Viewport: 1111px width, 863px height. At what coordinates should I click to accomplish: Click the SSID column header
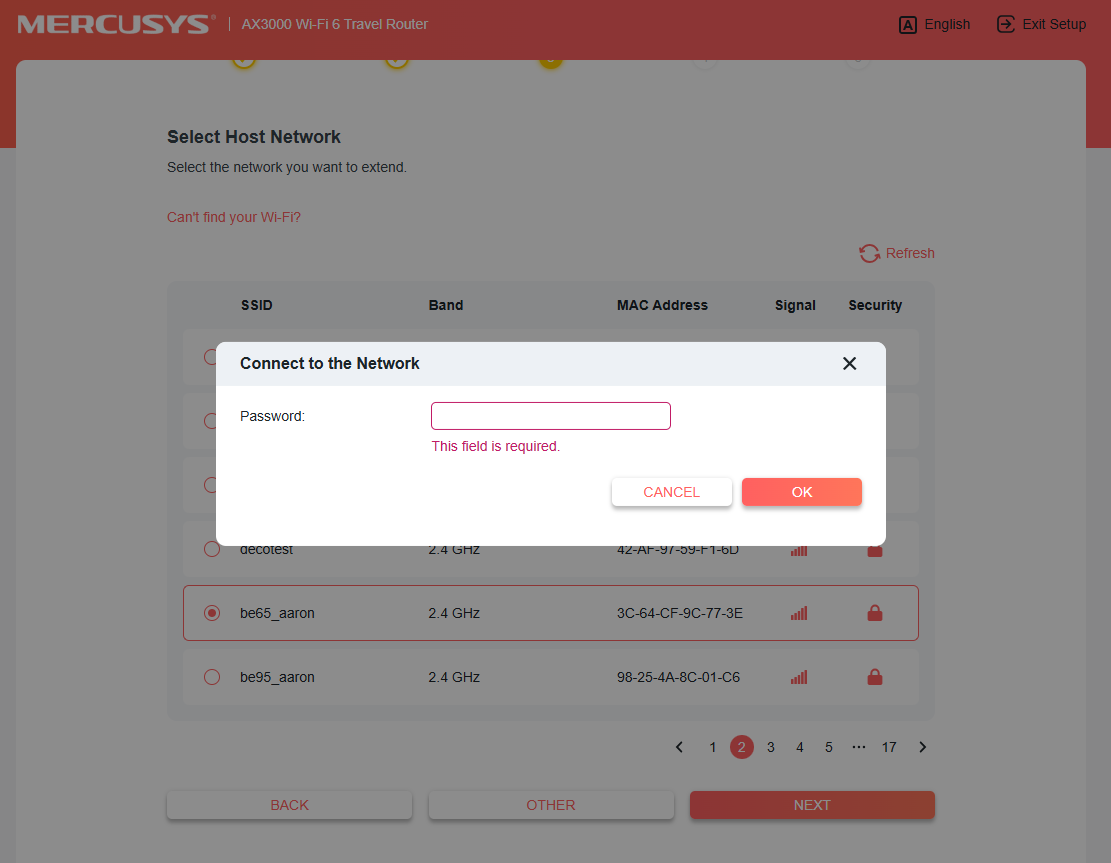click(256, 305)
